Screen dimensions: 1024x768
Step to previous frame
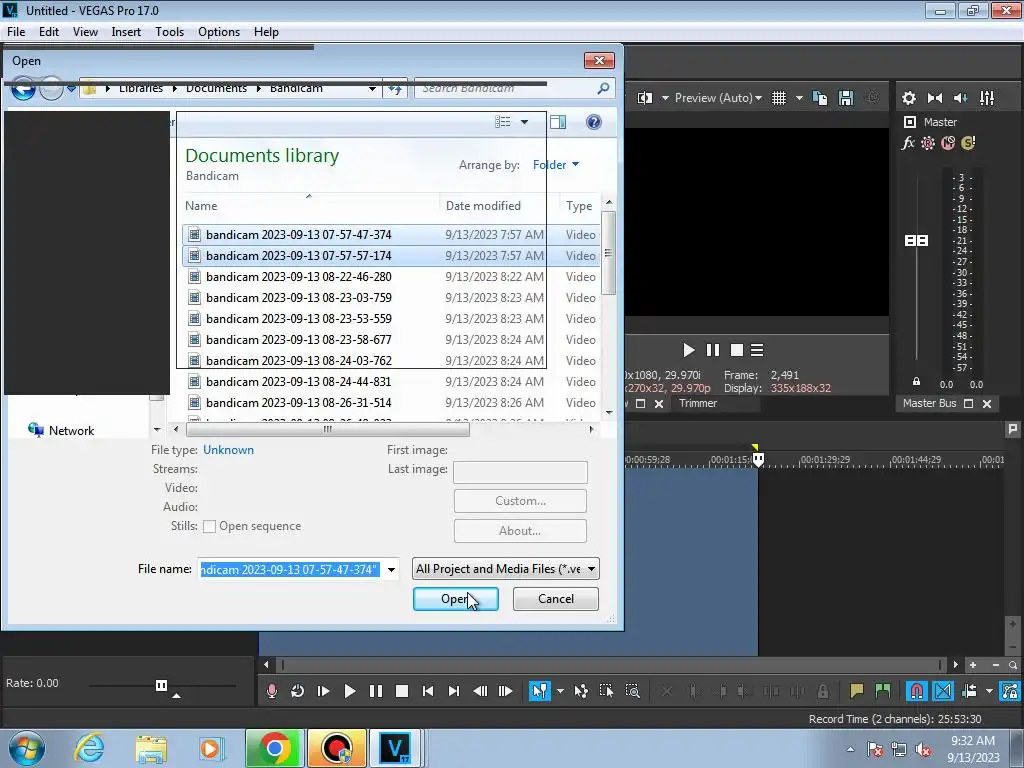pyautogui.click(x=480, y=691)
